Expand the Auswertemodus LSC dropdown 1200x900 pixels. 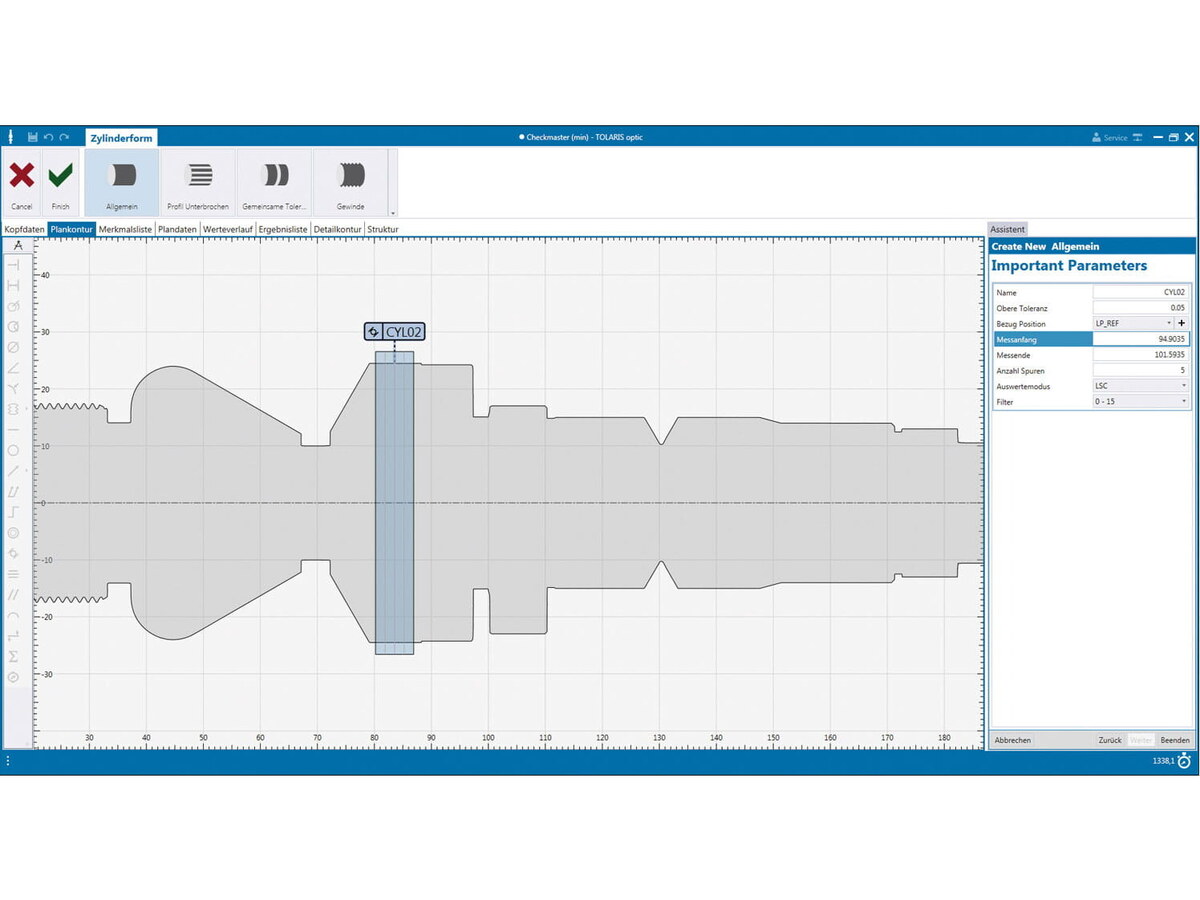click(x=1140, y=386)
